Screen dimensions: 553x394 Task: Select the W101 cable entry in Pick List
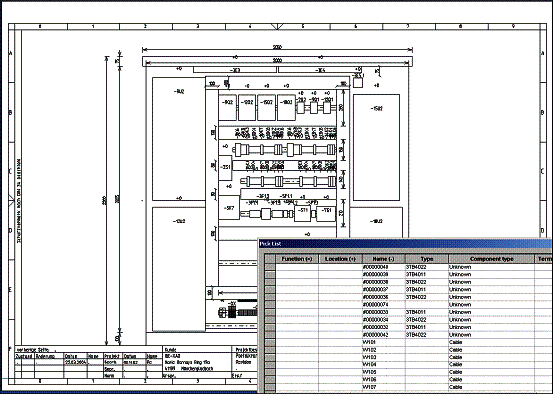(x=383, y=342)
